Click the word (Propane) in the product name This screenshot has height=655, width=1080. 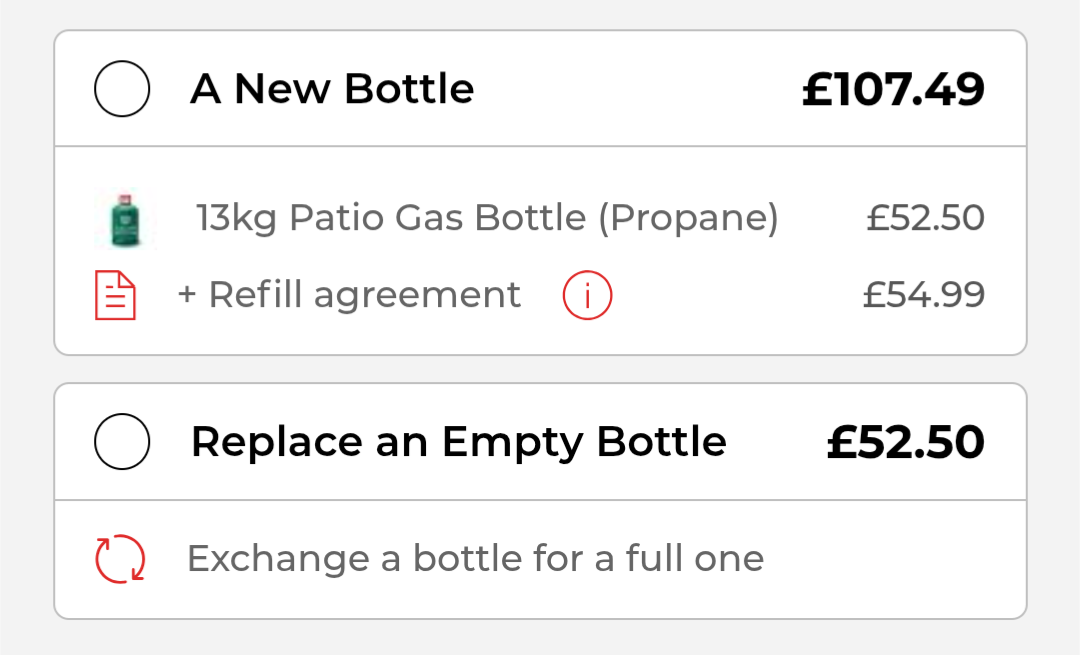(x=688, y=218)
